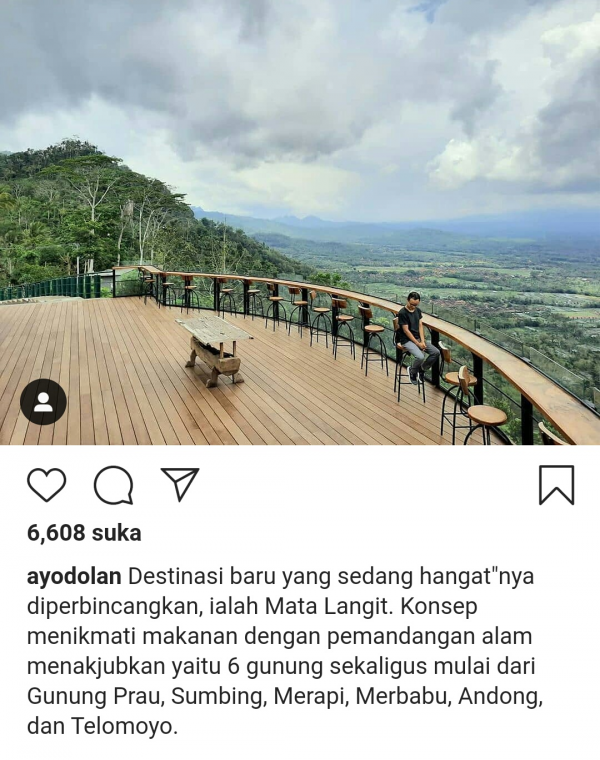Share the post using the paper plane icon
Viewport: 600px width, 760px height.
point(180,484)
